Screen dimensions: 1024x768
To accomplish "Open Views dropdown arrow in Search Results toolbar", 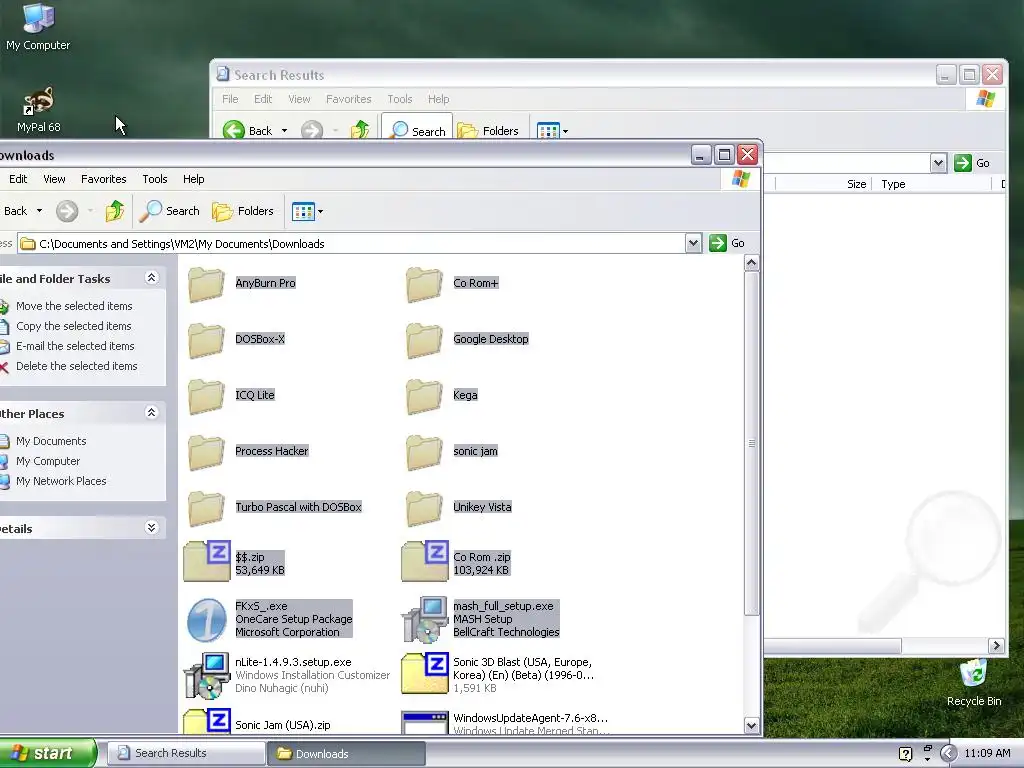I will click(566, 131).
